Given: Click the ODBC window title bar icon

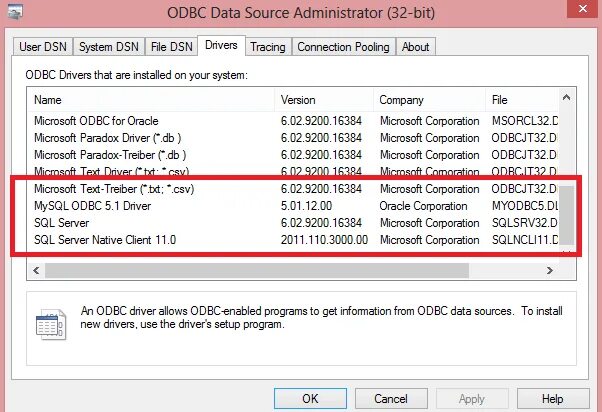Looking at the screenshot, I should 15,12.
